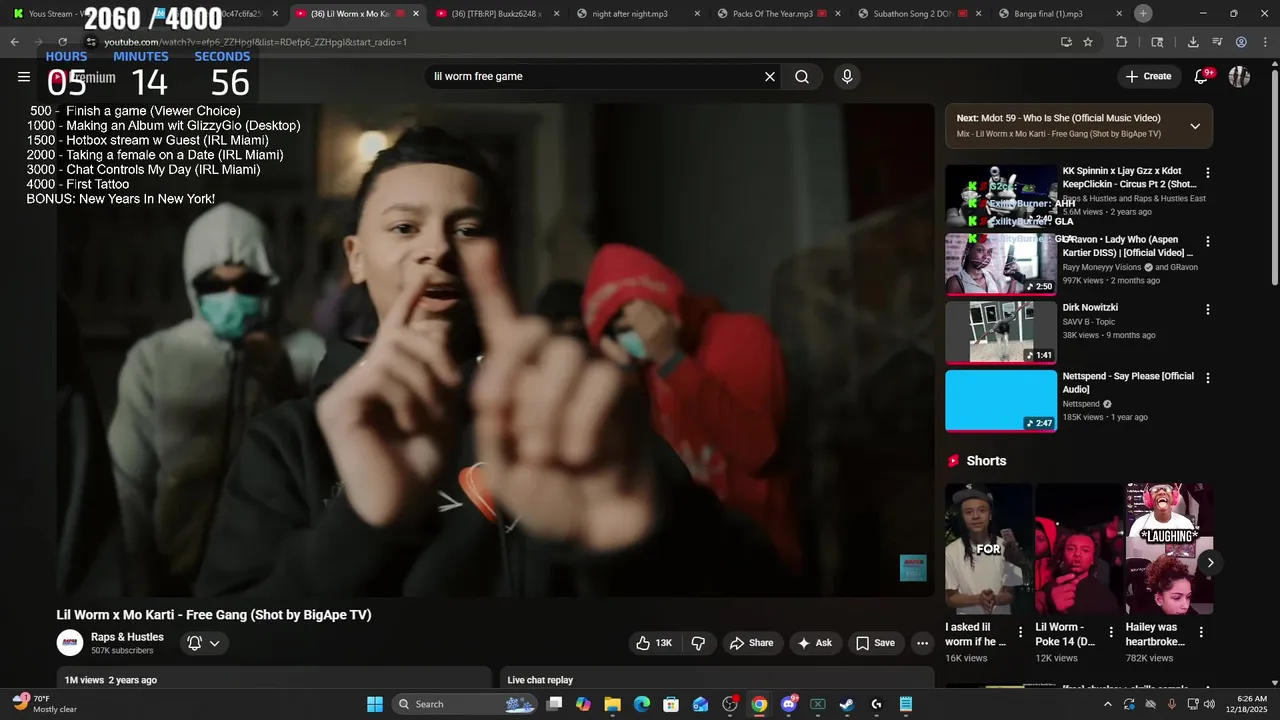Expand Live chat replay panel
Screen dimensions: 1280x720
(717, 680)
